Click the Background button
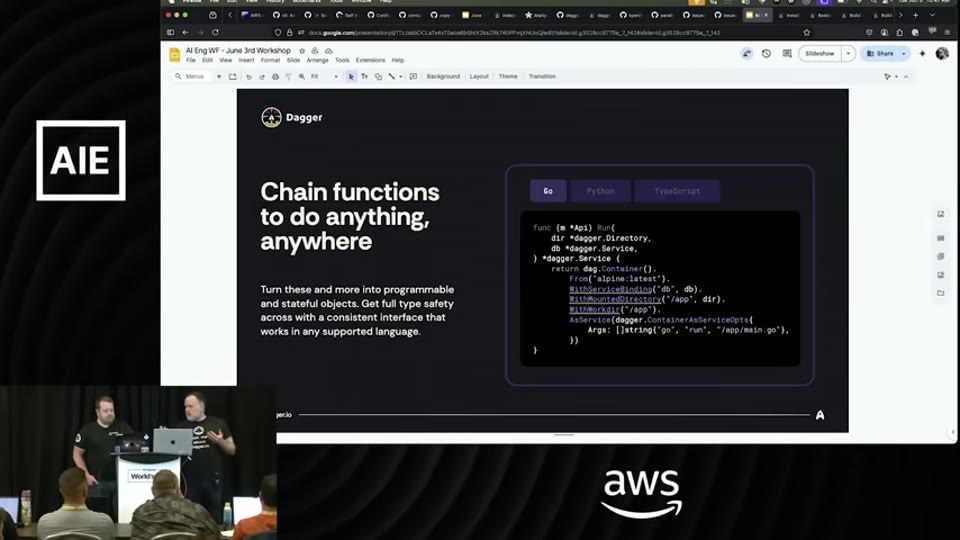The height and width of the screenshot is (540, 960). pyautogui.click(x=443, y=77)
